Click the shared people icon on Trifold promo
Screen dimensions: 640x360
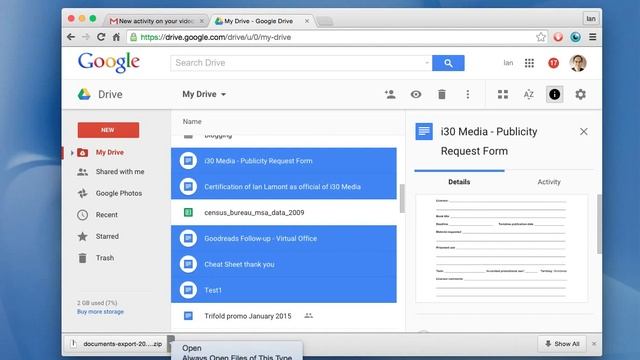click(309, 316)
